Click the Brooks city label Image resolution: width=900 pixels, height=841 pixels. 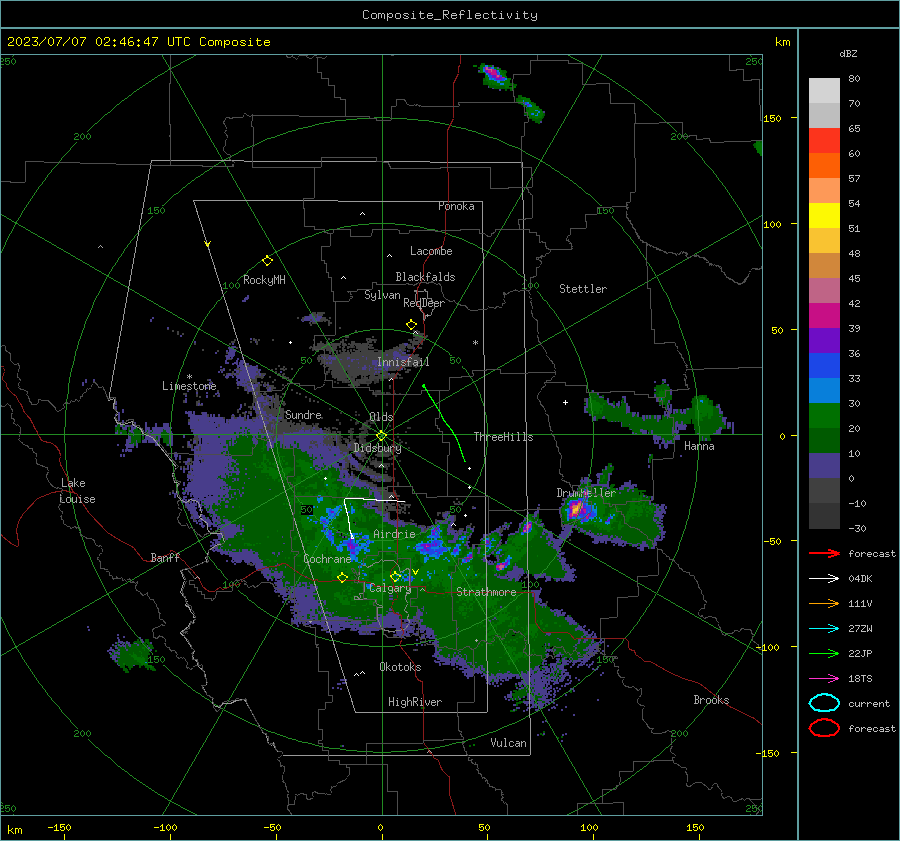711,700
